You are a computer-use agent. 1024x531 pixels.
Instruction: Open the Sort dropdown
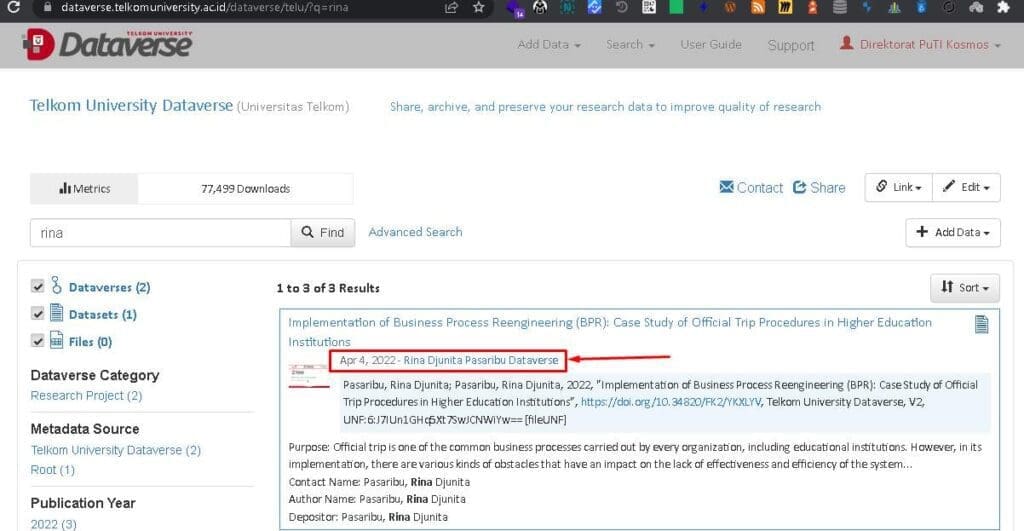(964, 288)
